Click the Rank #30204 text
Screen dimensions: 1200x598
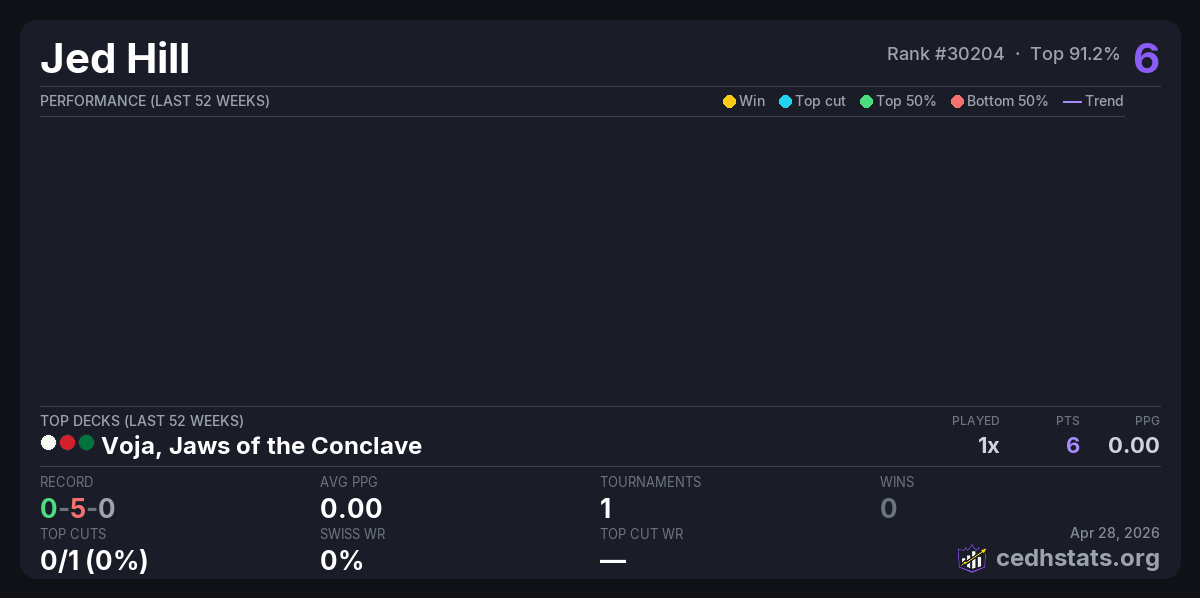pyautogui.click(x=945, y=54)
